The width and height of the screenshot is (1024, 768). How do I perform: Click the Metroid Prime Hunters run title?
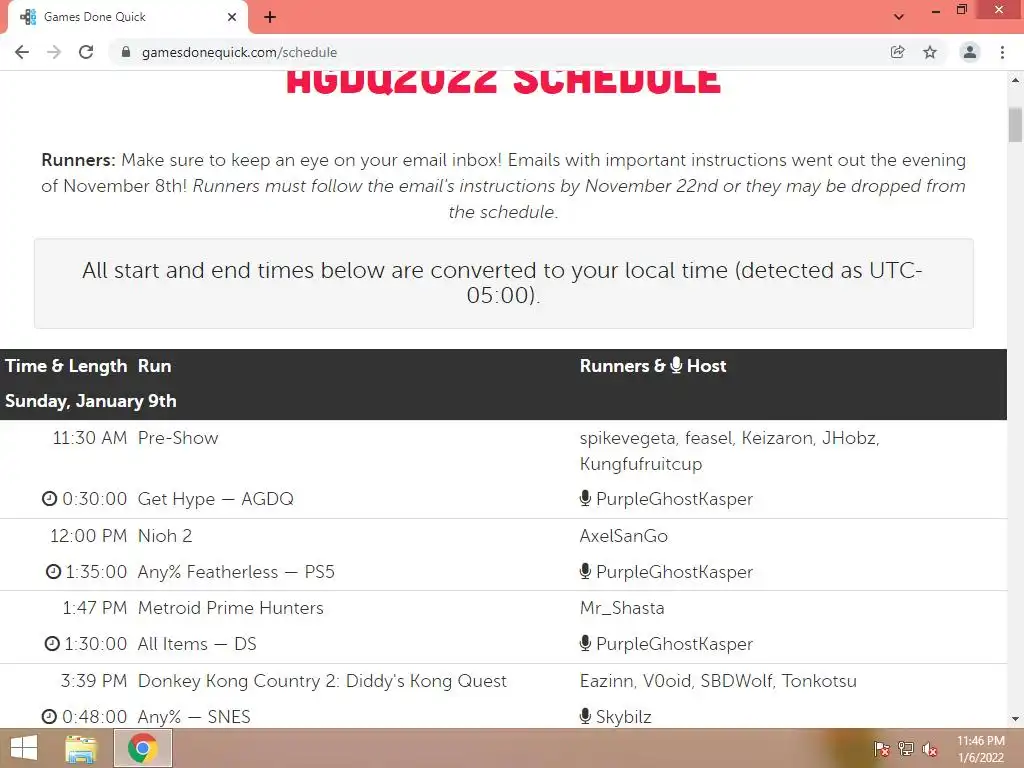tap(231, 608)
